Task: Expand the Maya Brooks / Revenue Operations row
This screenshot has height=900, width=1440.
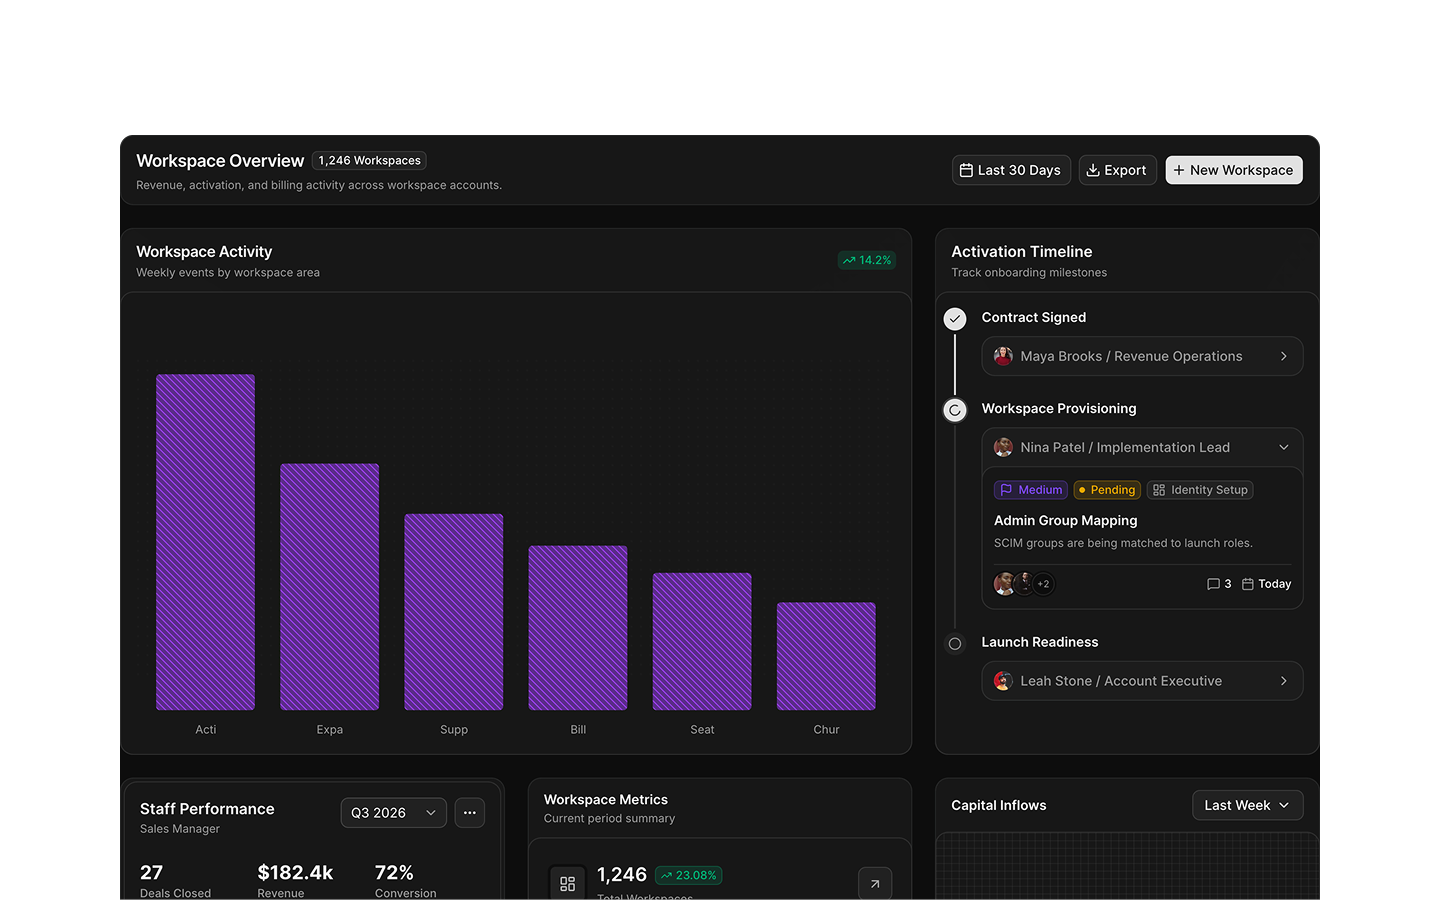Action: pyautogui.click(x=1142, y=356)
